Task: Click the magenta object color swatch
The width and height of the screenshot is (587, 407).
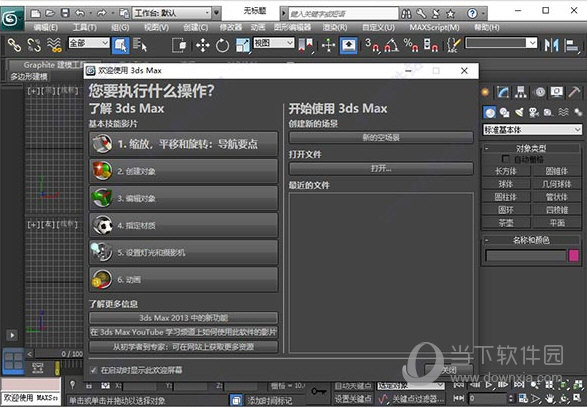Action: 574,256
